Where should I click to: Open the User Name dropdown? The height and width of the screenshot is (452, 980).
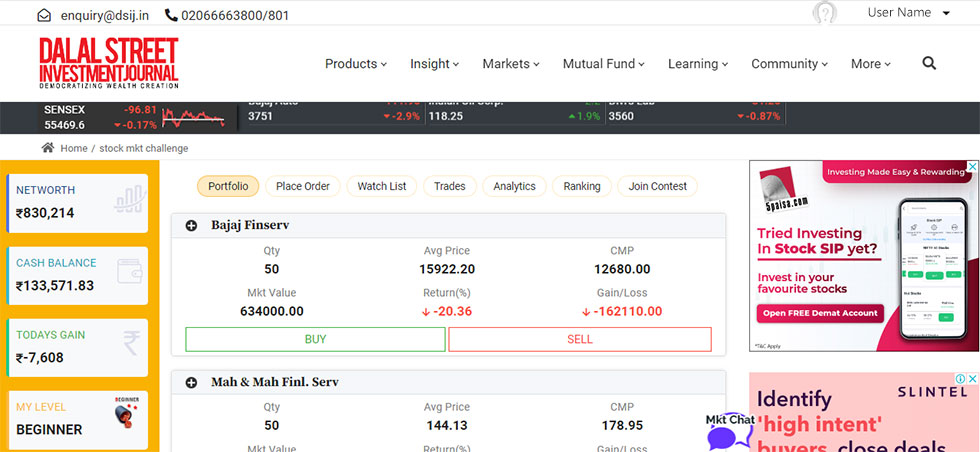point(909,13)
